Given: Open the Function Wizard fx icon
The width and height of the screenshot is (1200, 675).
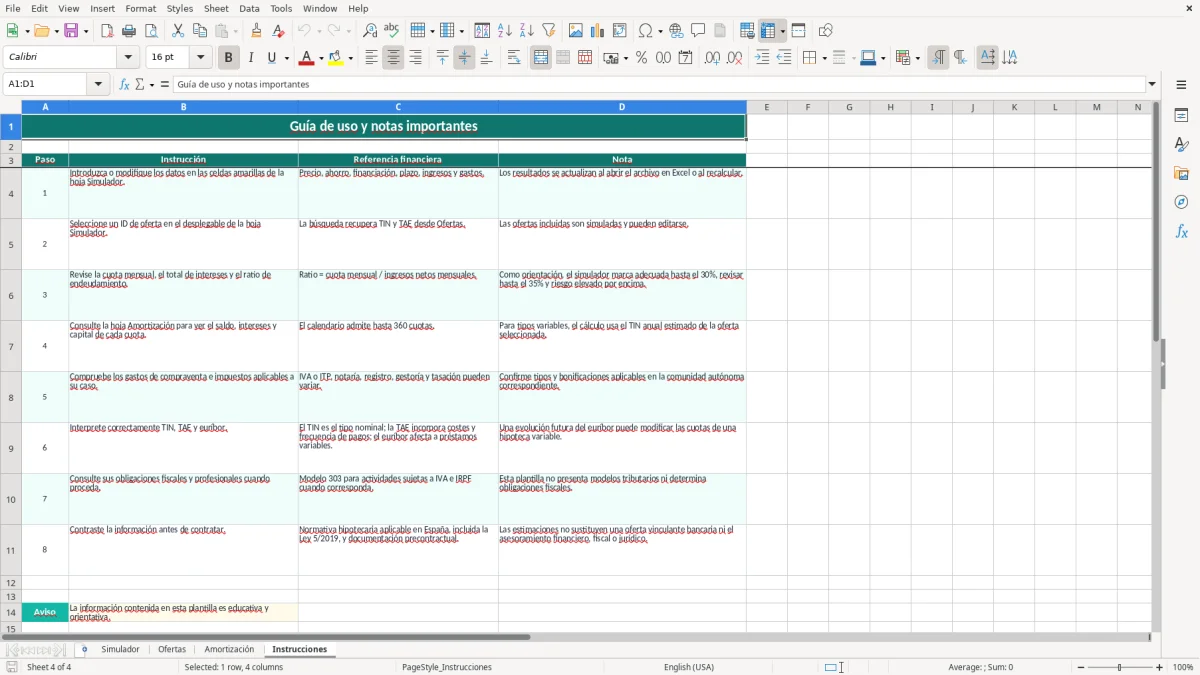Looking at the screenshot, I should click(x=124, y=84).
